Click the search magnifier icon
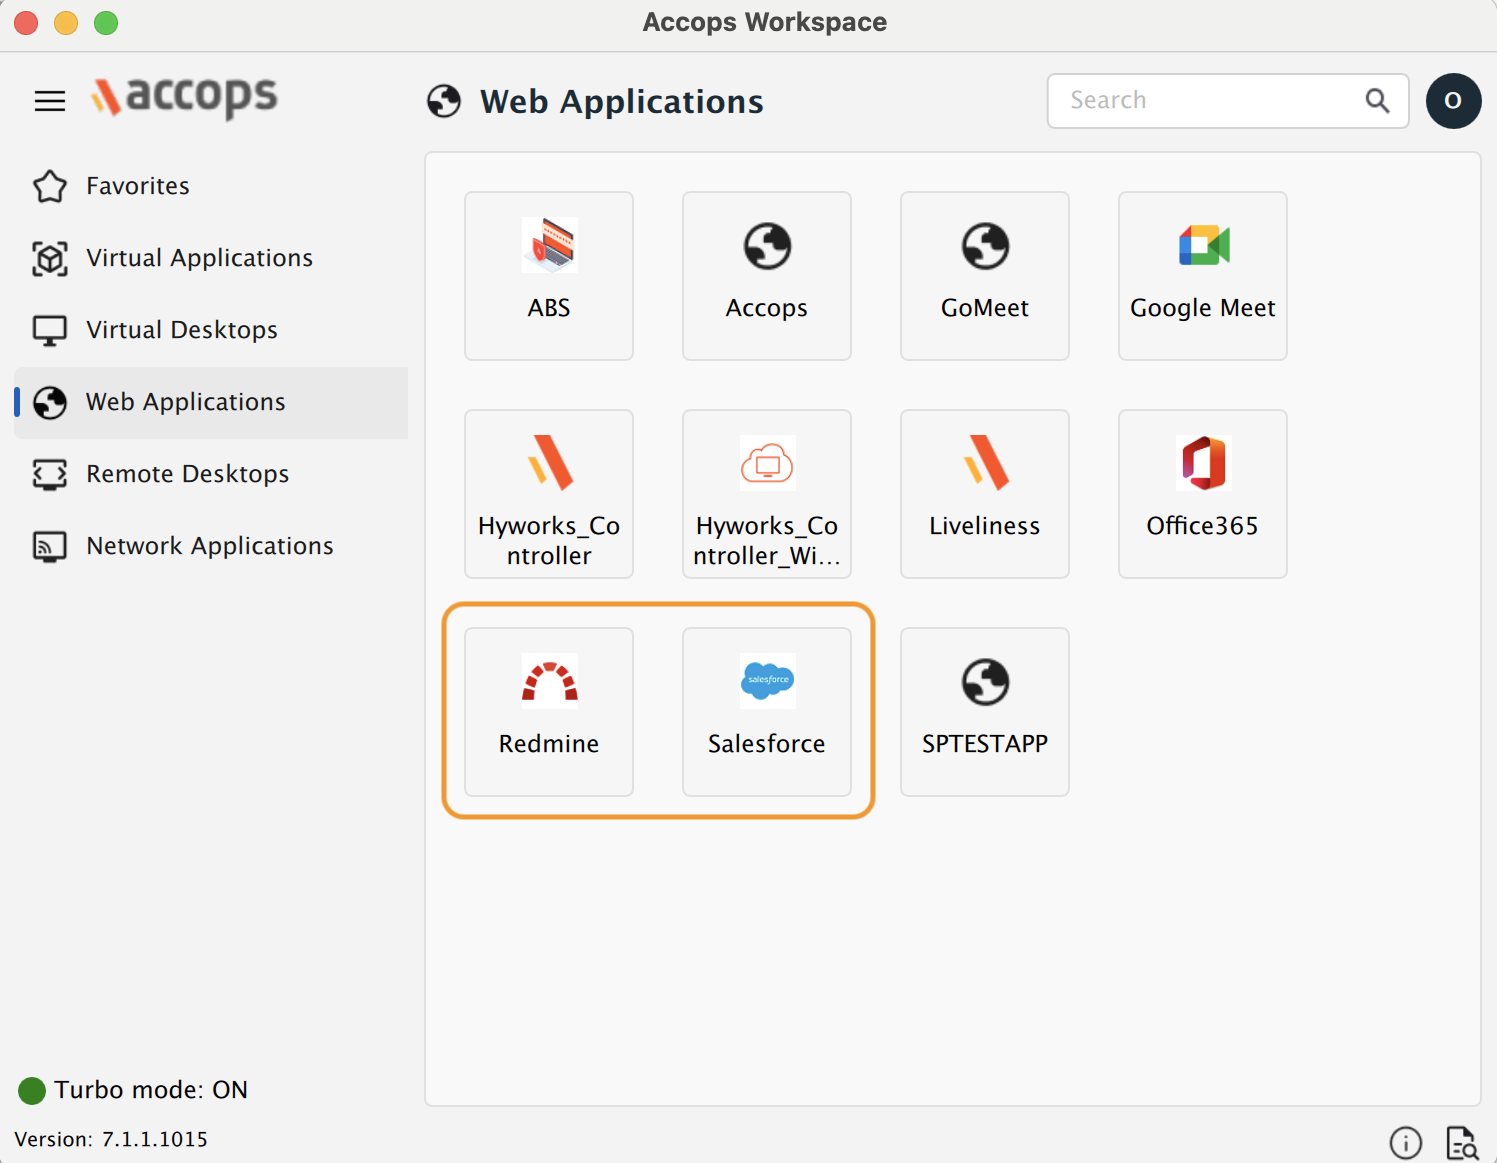Viewport: 1497px width, 1163px height. tap(1377, 101)
